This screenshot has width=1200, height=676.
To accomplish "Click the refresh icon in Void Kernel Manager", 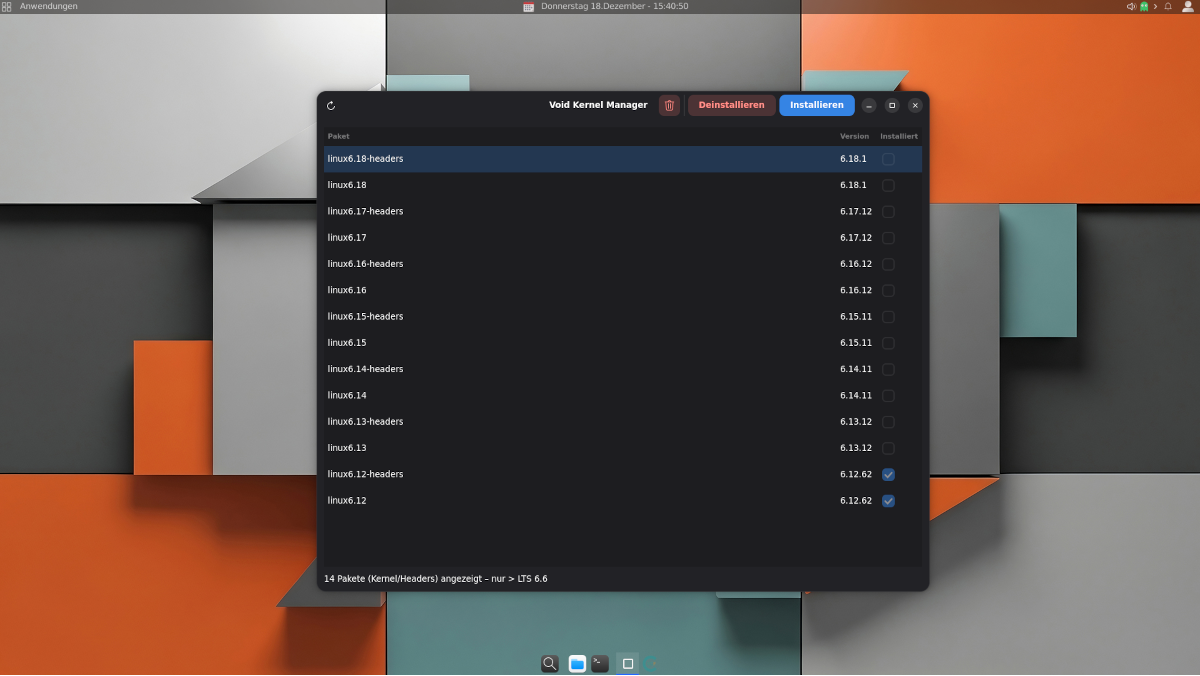I will [x=331, y=105].
